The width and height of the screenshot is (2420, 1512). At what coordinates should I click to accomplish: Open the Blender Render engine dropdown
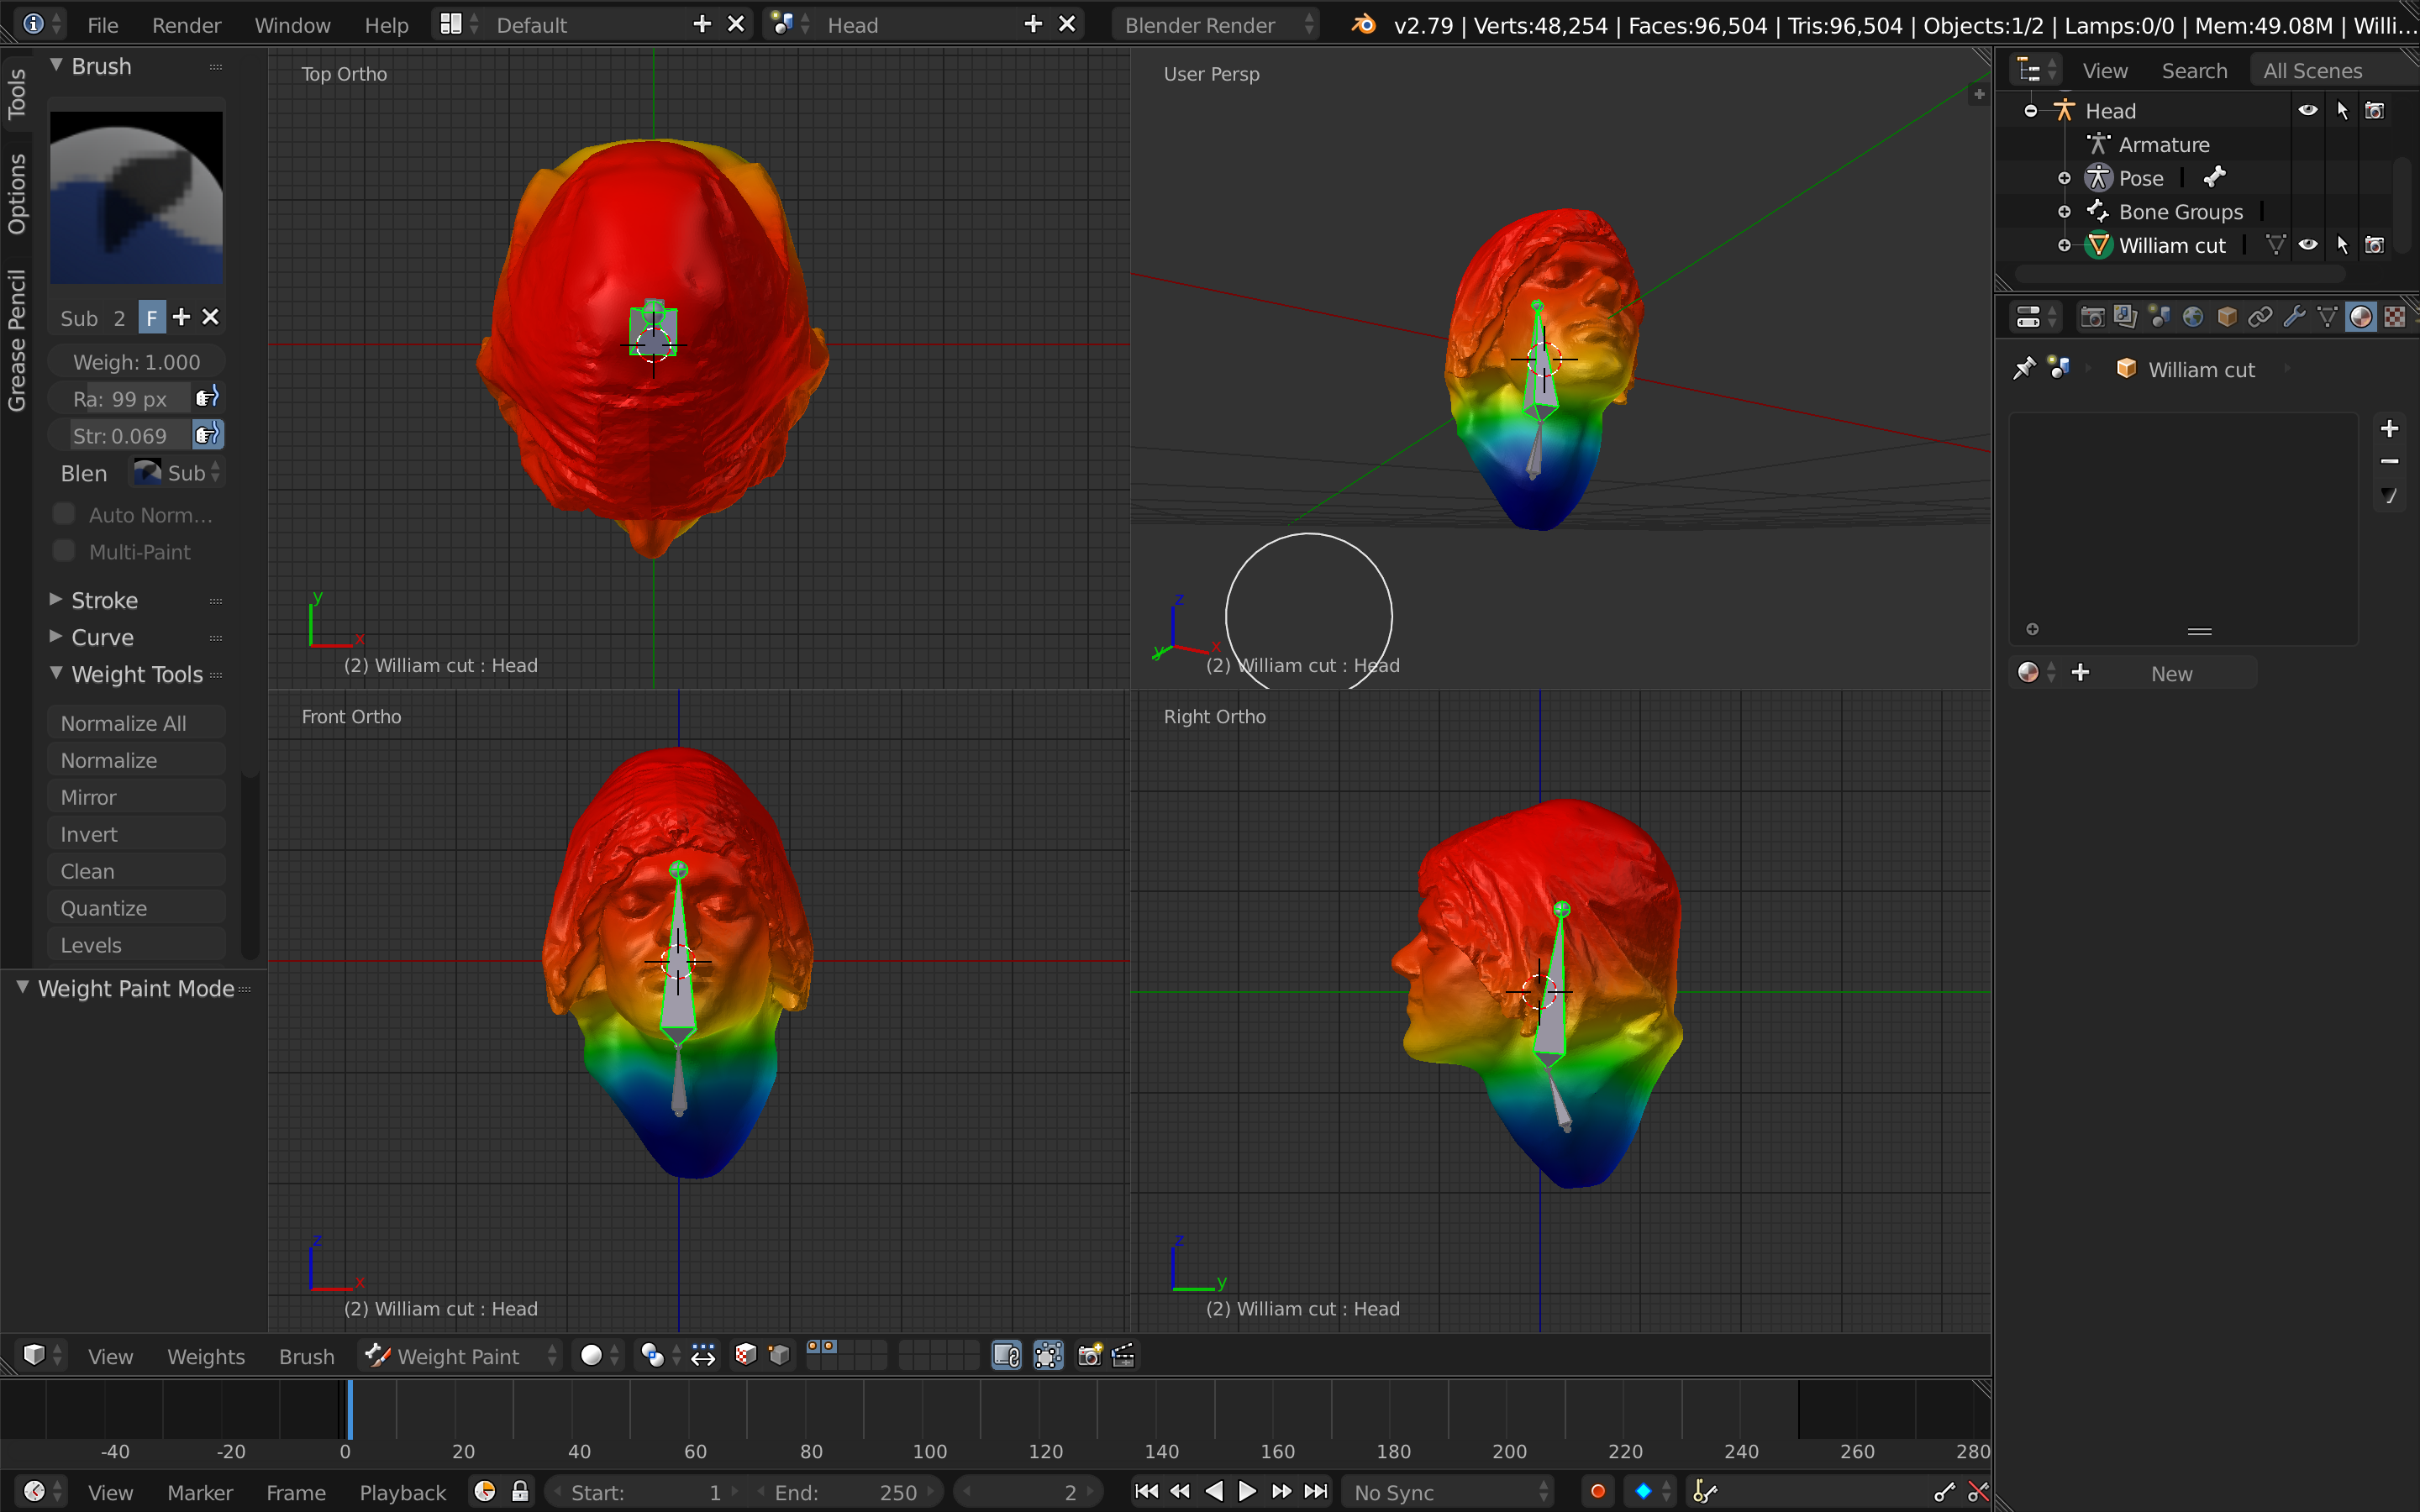(x=1216, y=24)
